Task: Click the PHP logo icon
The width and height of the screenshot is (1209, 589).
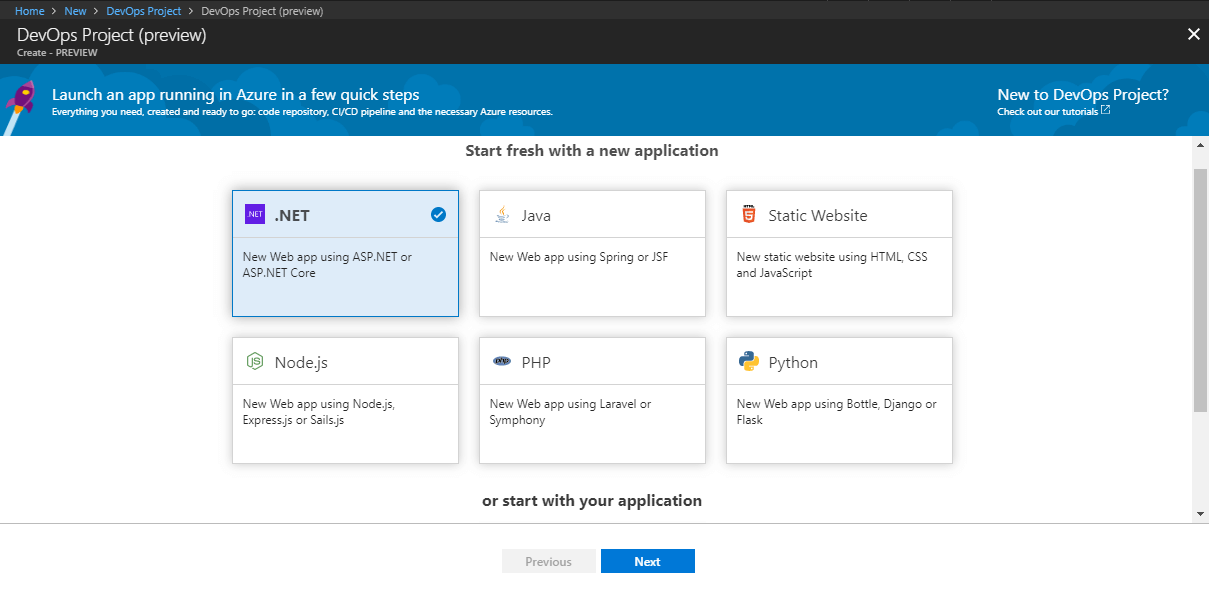Action: pyautogui.click(x=502, y=362)
